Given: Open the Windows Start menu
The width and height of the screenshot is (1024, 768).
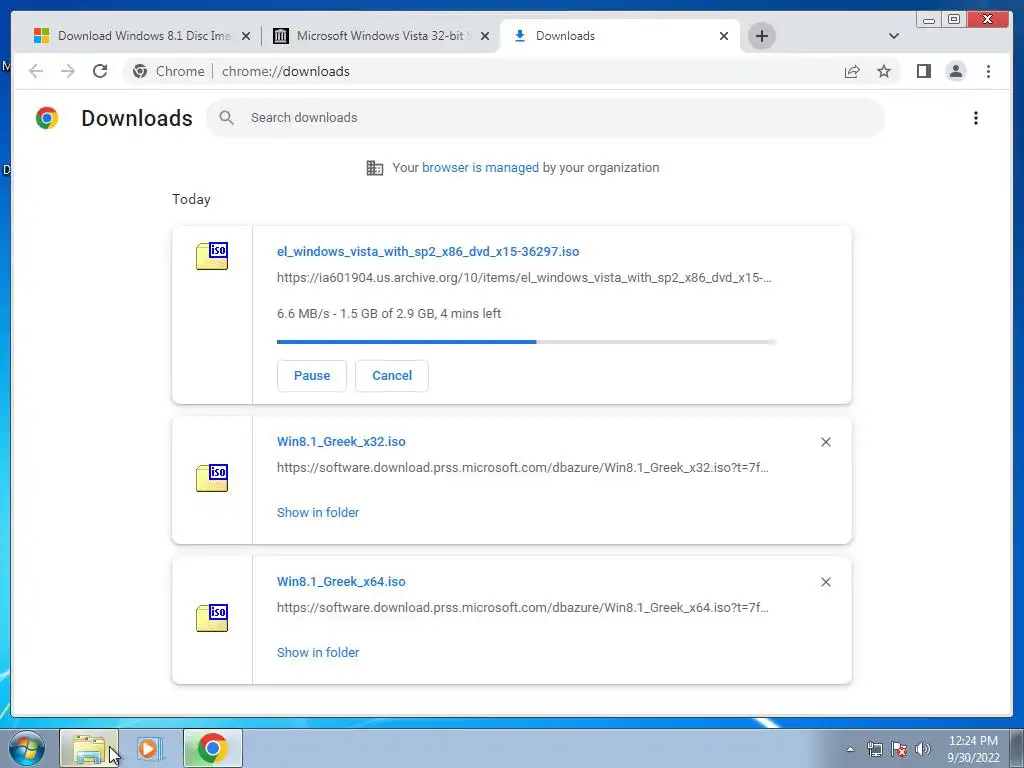Looking at the screenshot, I should [27, 748].
